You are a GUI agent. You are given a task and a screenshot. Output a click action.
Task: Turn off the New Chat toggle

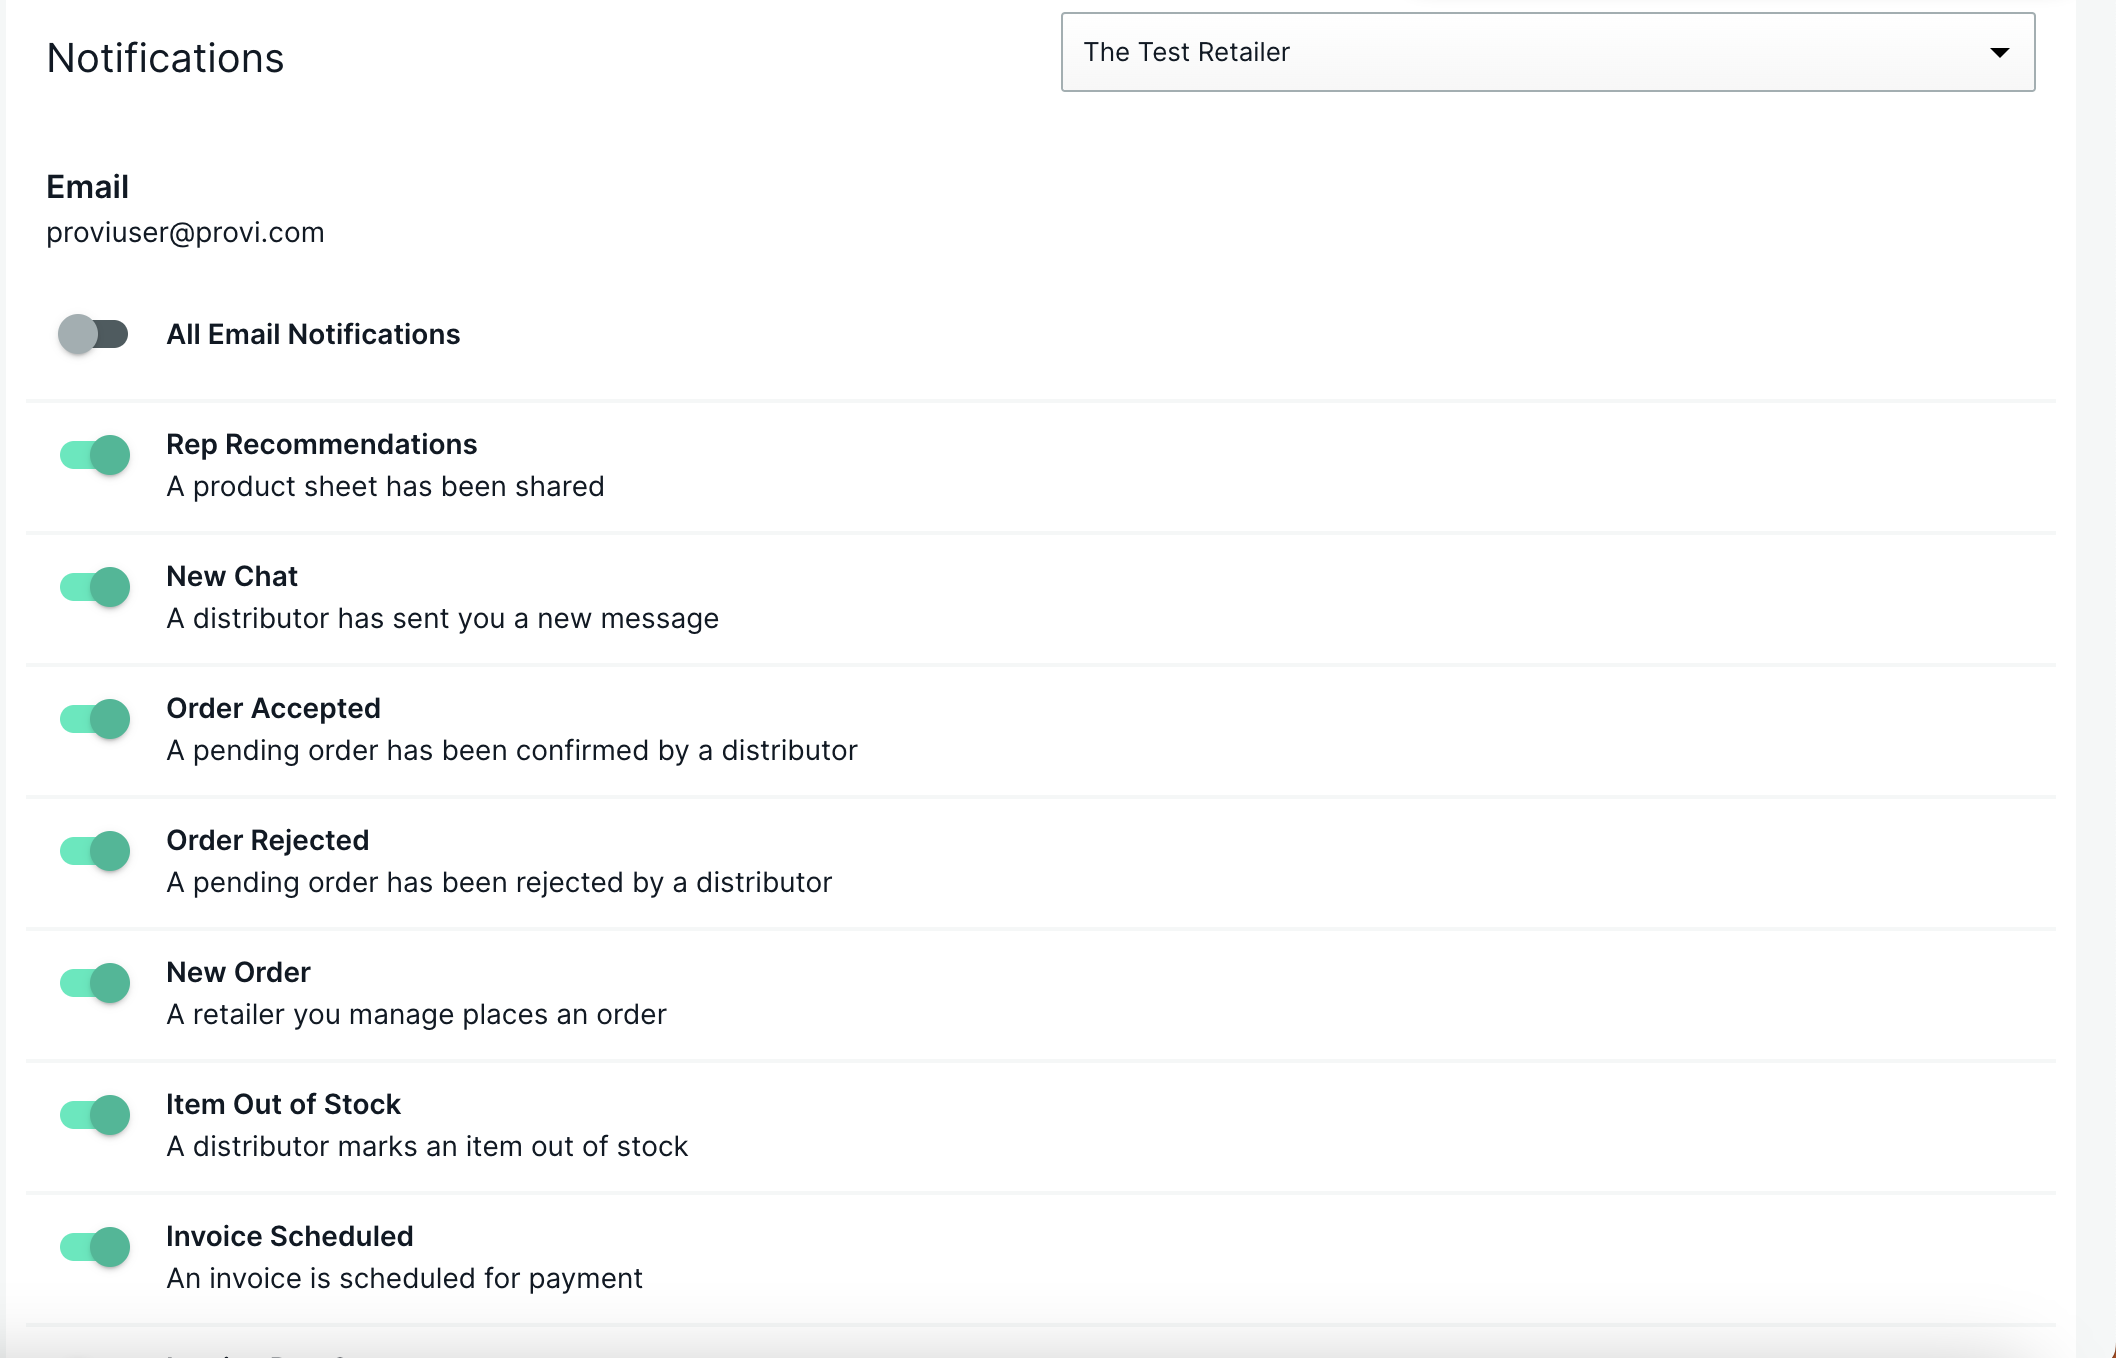tap(95, 587)
